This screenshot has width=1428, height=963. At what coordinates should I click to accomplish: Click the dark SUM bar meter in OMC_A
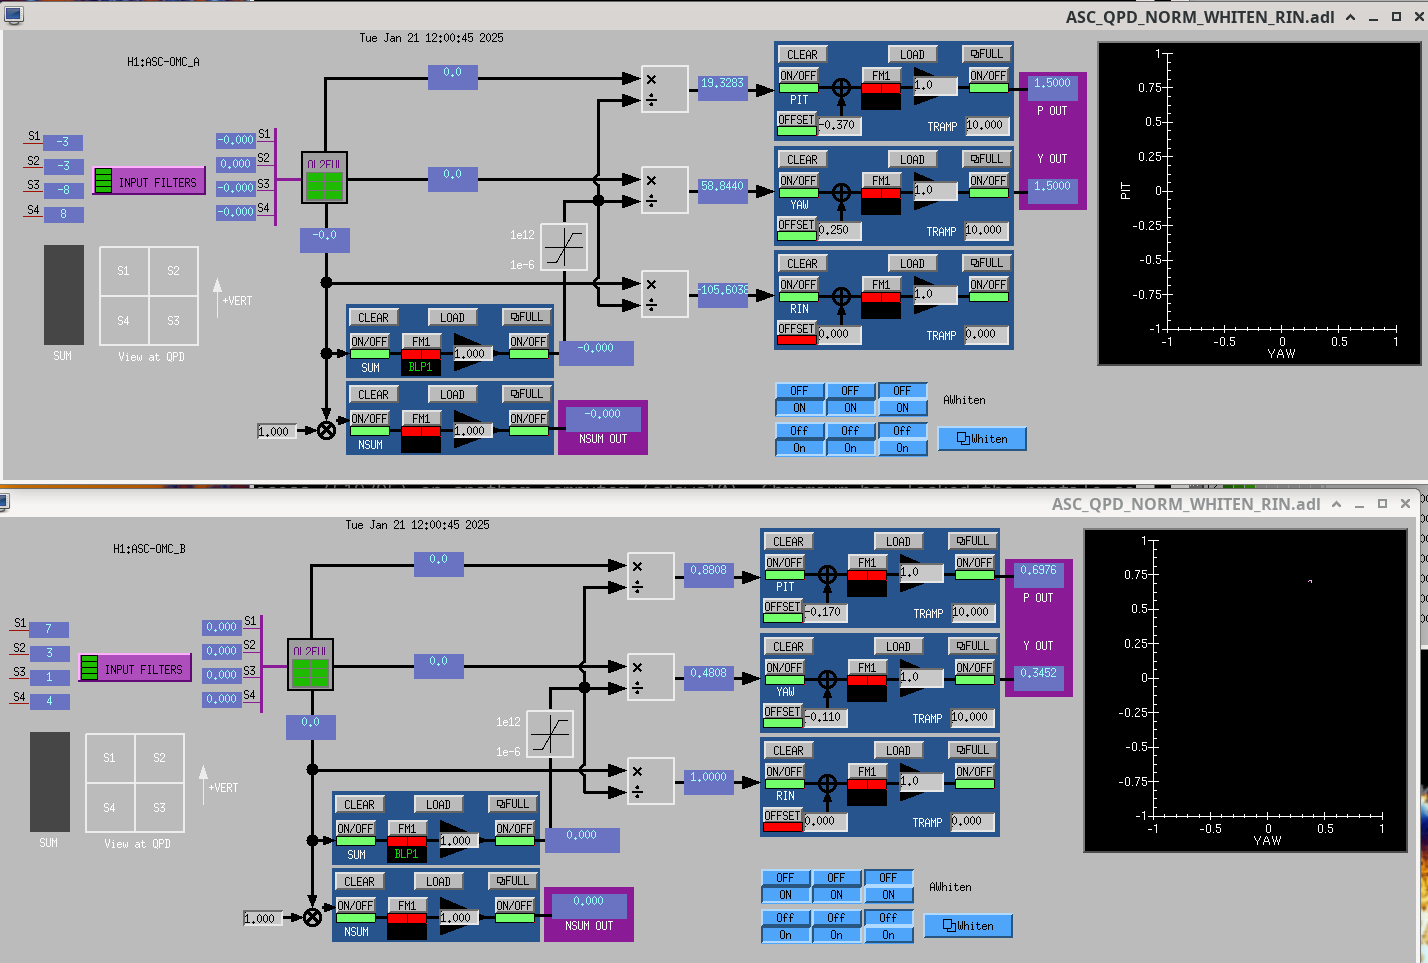coord(63,295)
